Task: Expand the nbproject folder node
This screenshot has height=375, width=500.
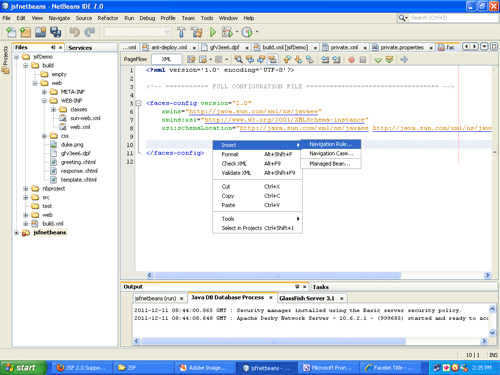Action: click(x=25, y=188)
